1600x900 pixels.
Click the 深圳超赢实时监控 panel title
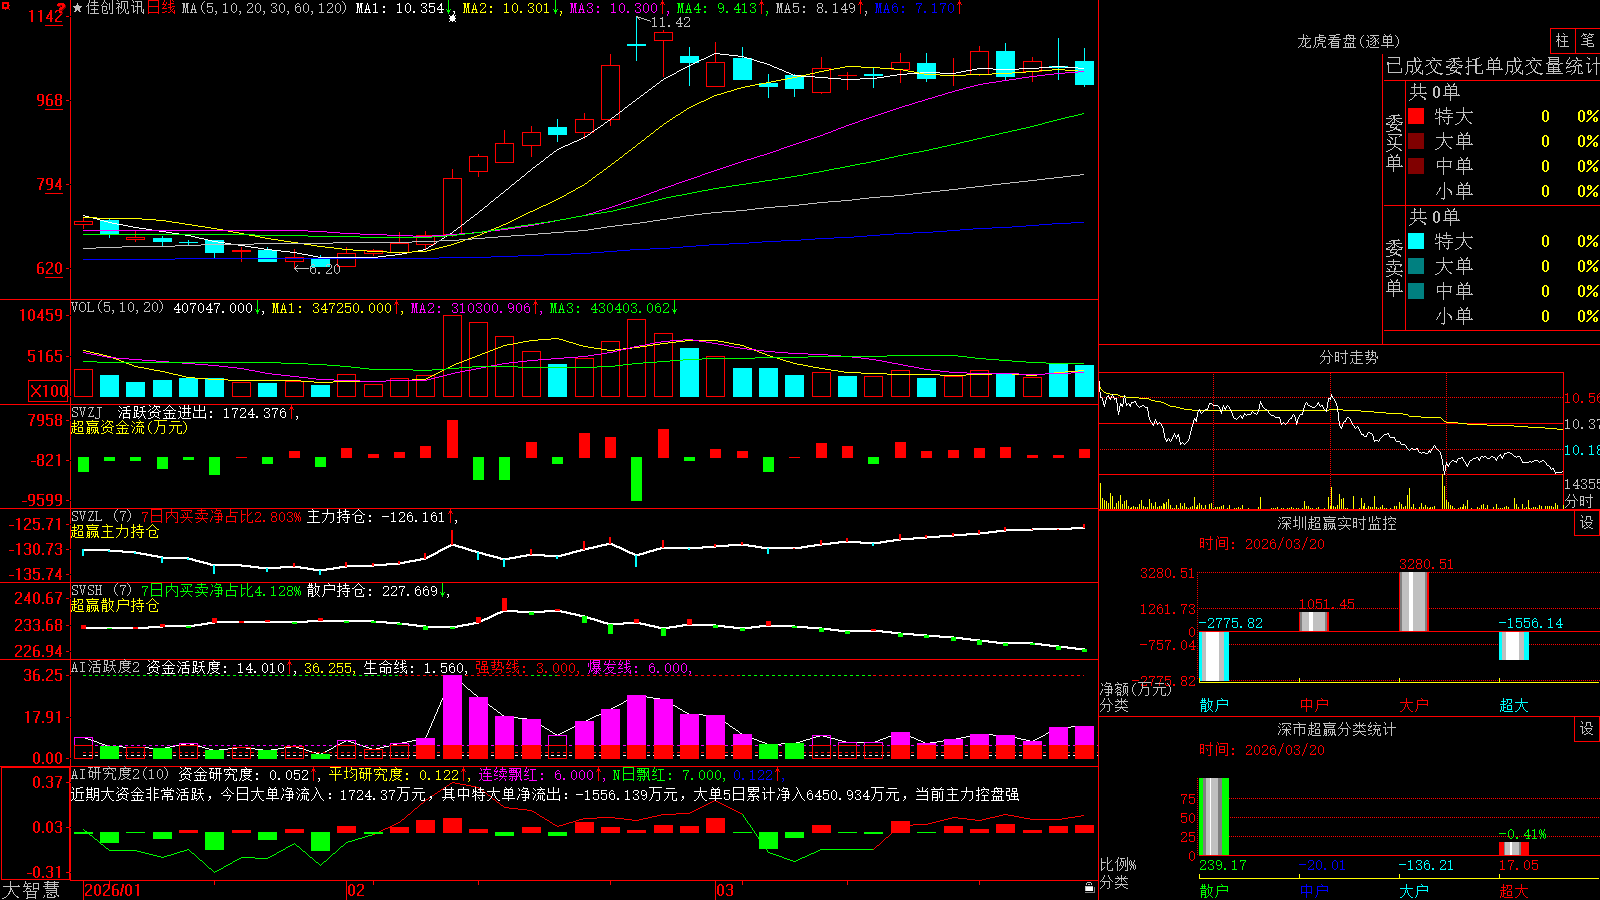click(1336, 523)
